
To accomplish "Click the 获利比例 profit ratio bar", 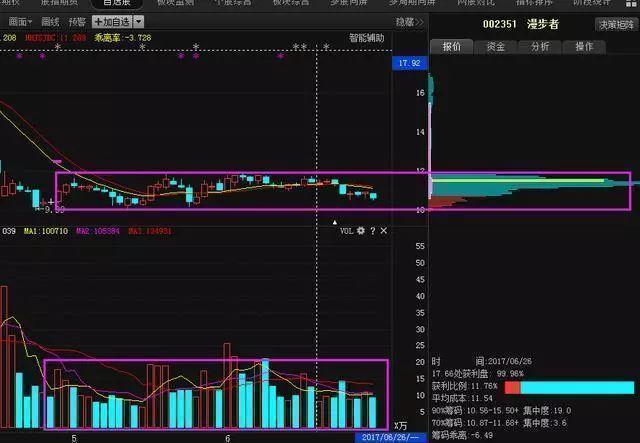I will [568, 387].
